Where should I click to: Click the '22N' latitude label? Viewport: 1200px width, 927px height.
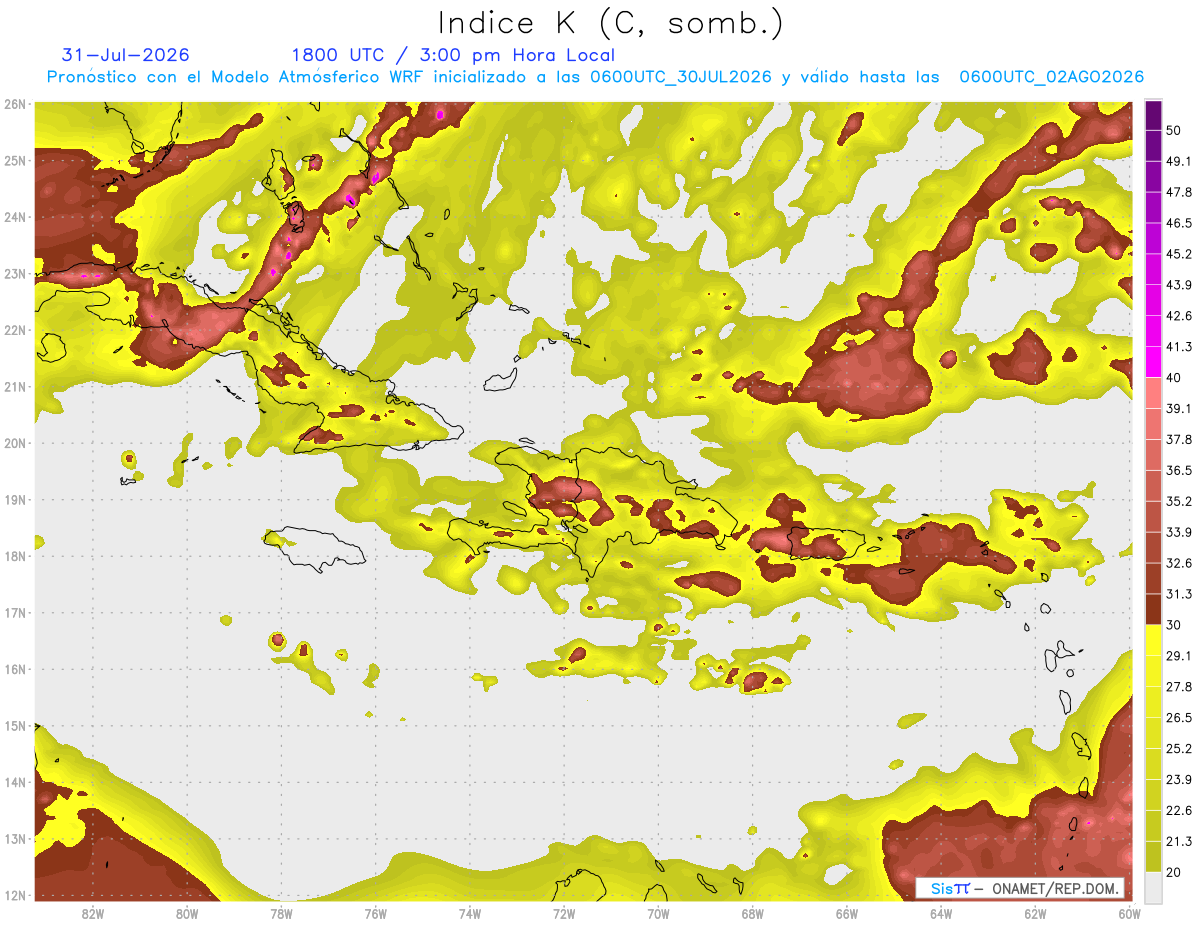[15, 330]
